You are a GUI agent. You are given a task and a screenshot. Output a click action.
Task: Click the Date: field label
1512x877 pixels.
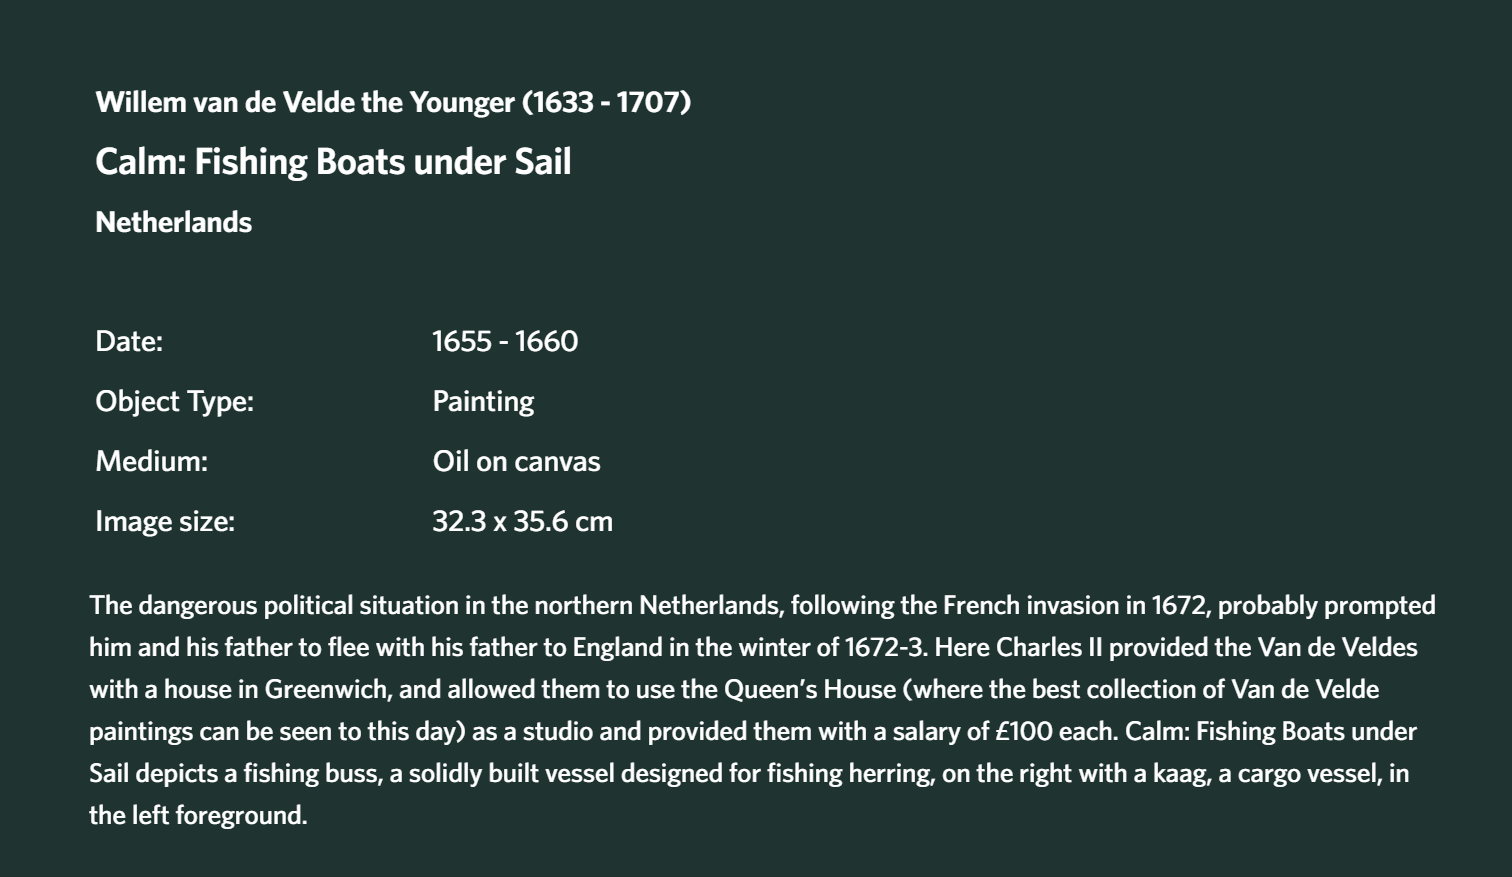(x=129, y=341)
